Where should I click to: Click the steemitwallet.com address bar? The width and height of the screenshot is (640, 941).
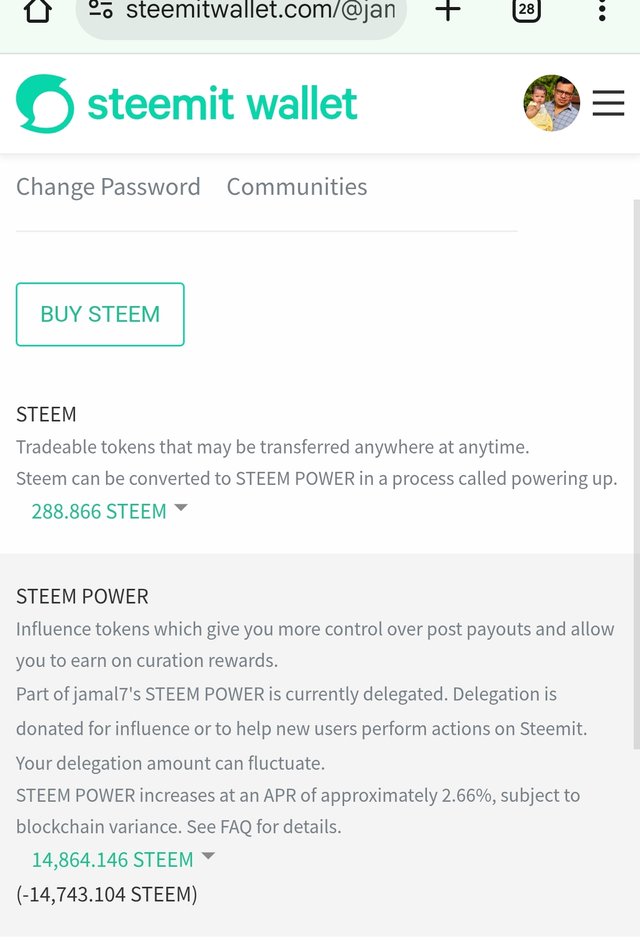(241, 12)
